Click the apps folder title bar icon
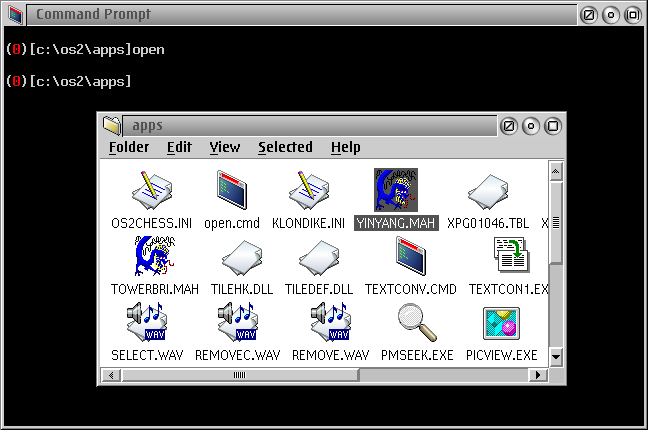The width and height of the screenshot is (648, 430). (112, 125)
